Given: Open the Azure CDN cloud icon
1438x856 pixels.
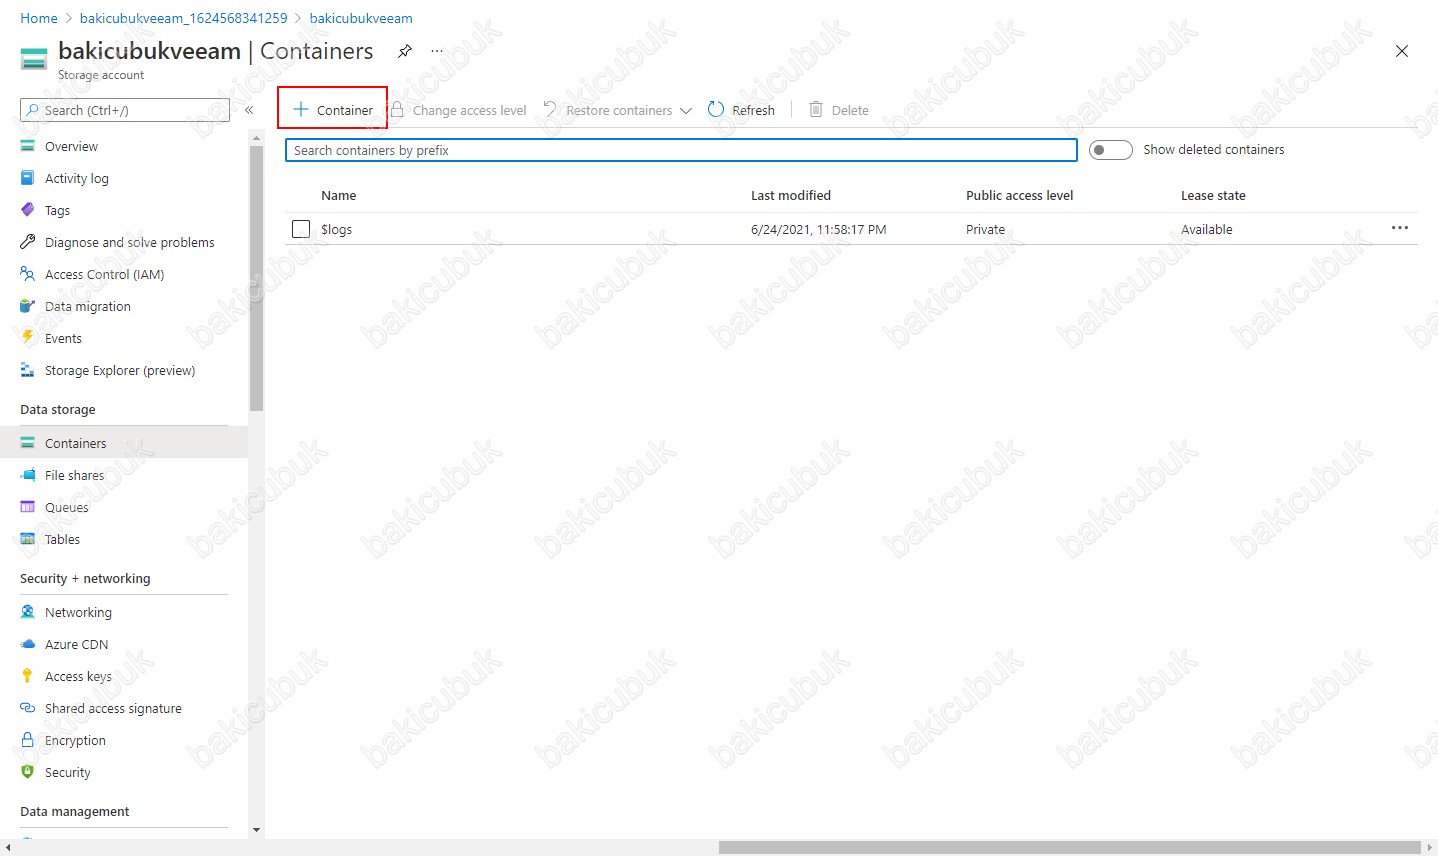Looking at the screenshot, I should coord(28,644).
